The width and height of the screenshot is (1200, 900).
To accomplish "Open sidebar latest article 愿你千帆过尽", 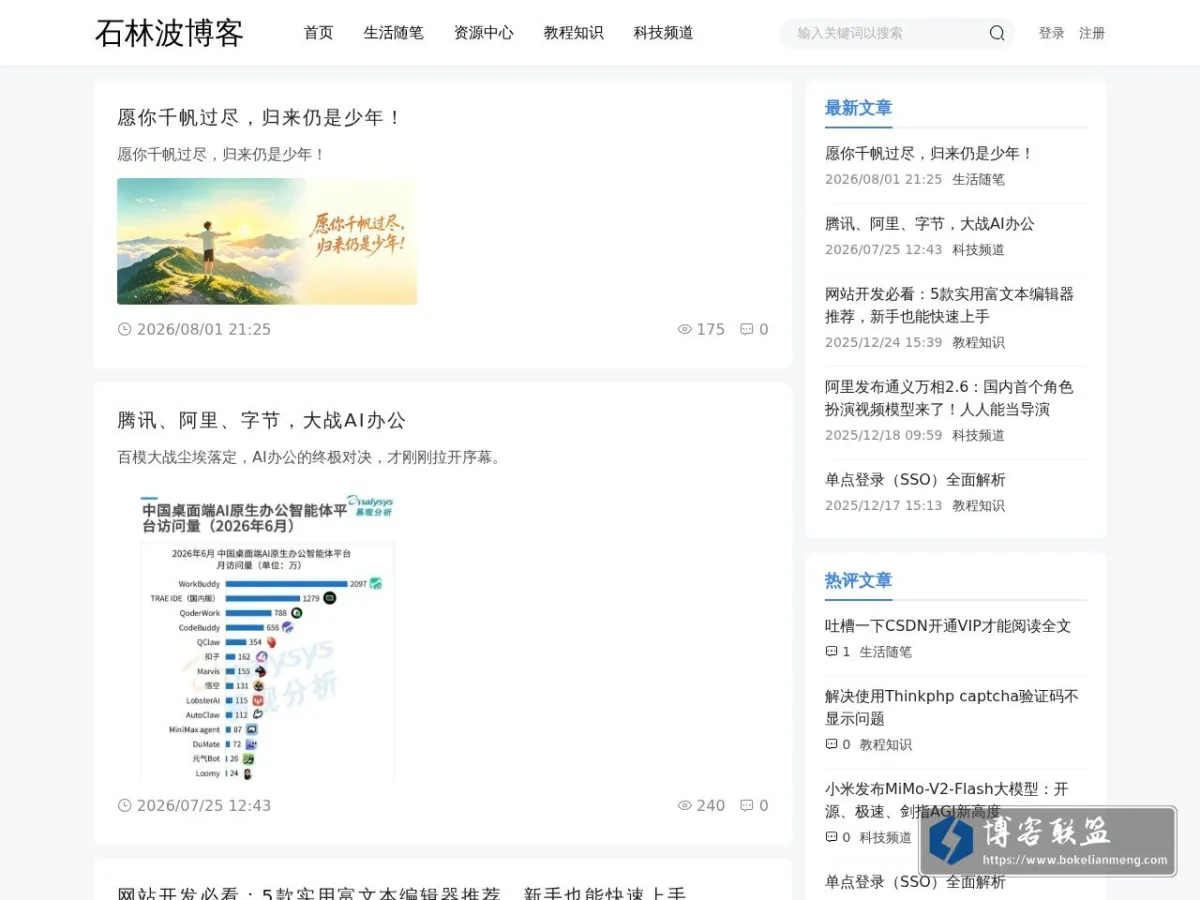I will click(x=929, y=153).
